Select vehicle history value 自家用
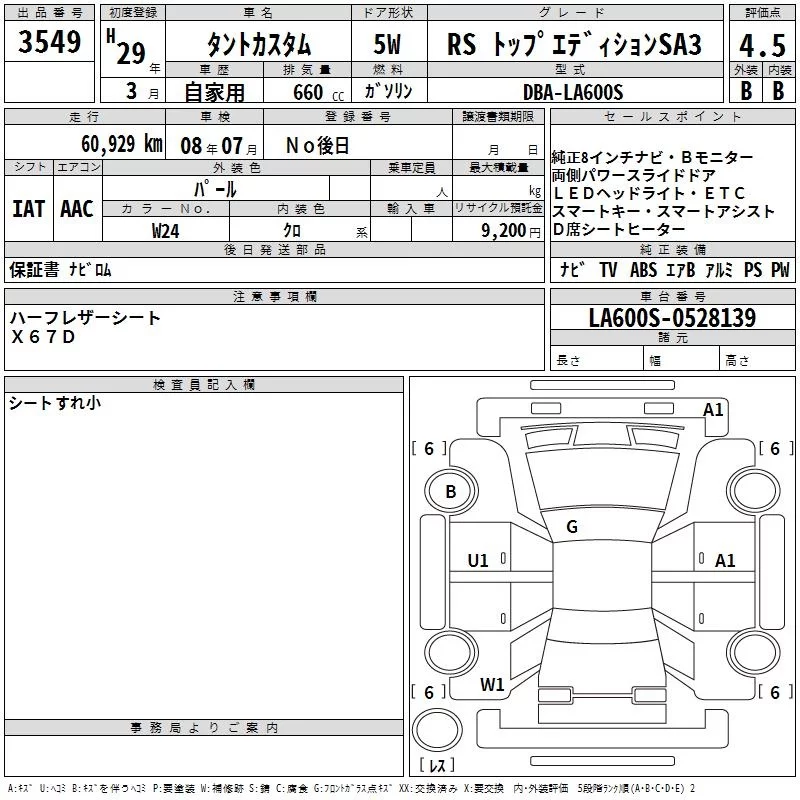 (x=214, y=92)
